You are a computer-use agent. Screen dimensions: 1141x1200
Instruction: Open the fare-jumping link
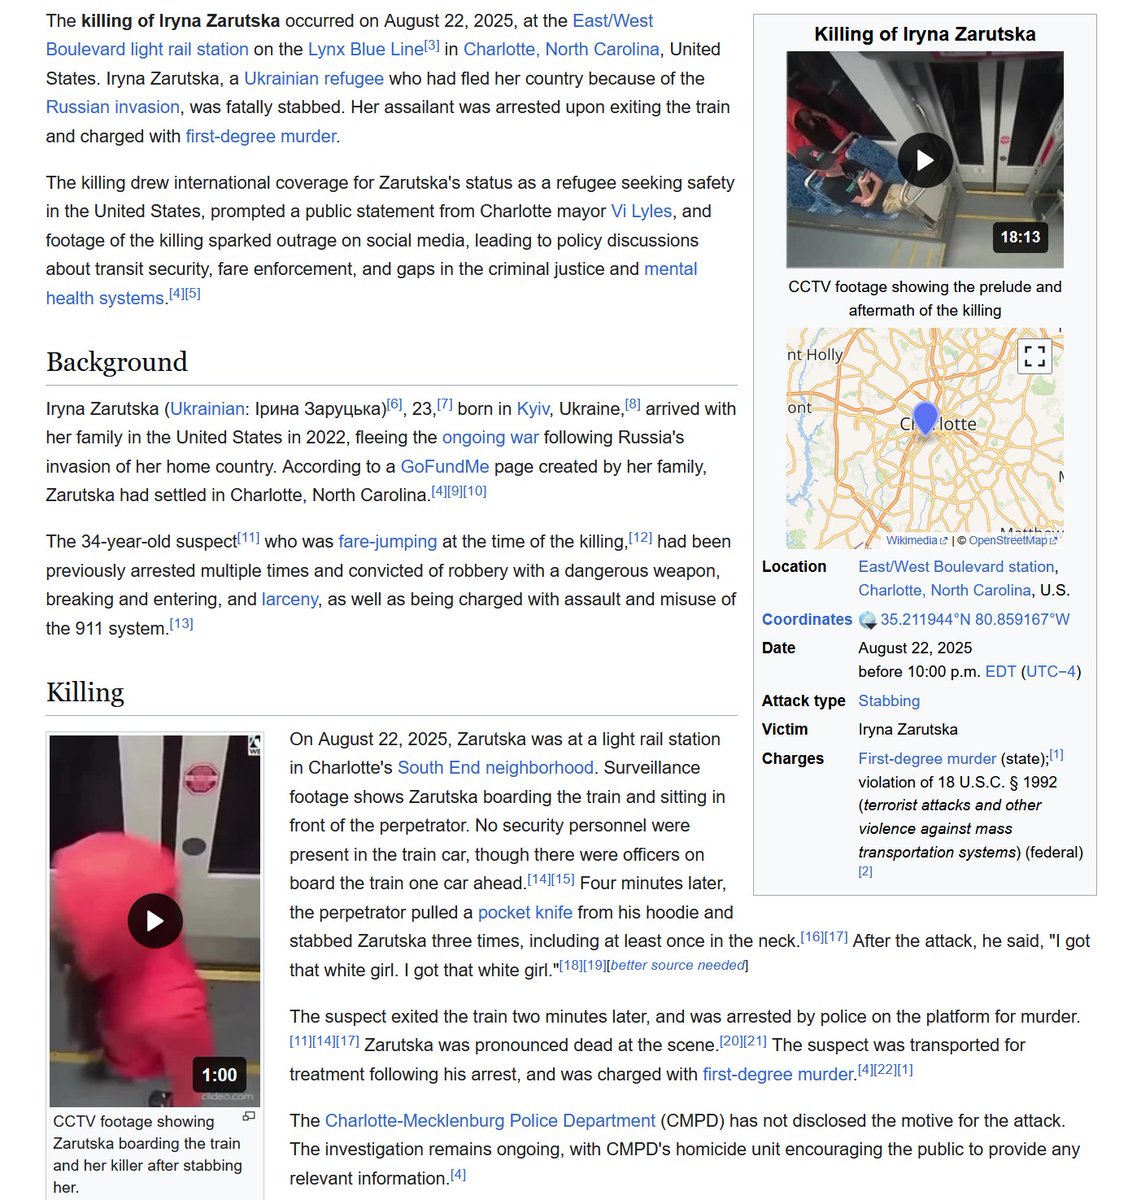[388, 541]
